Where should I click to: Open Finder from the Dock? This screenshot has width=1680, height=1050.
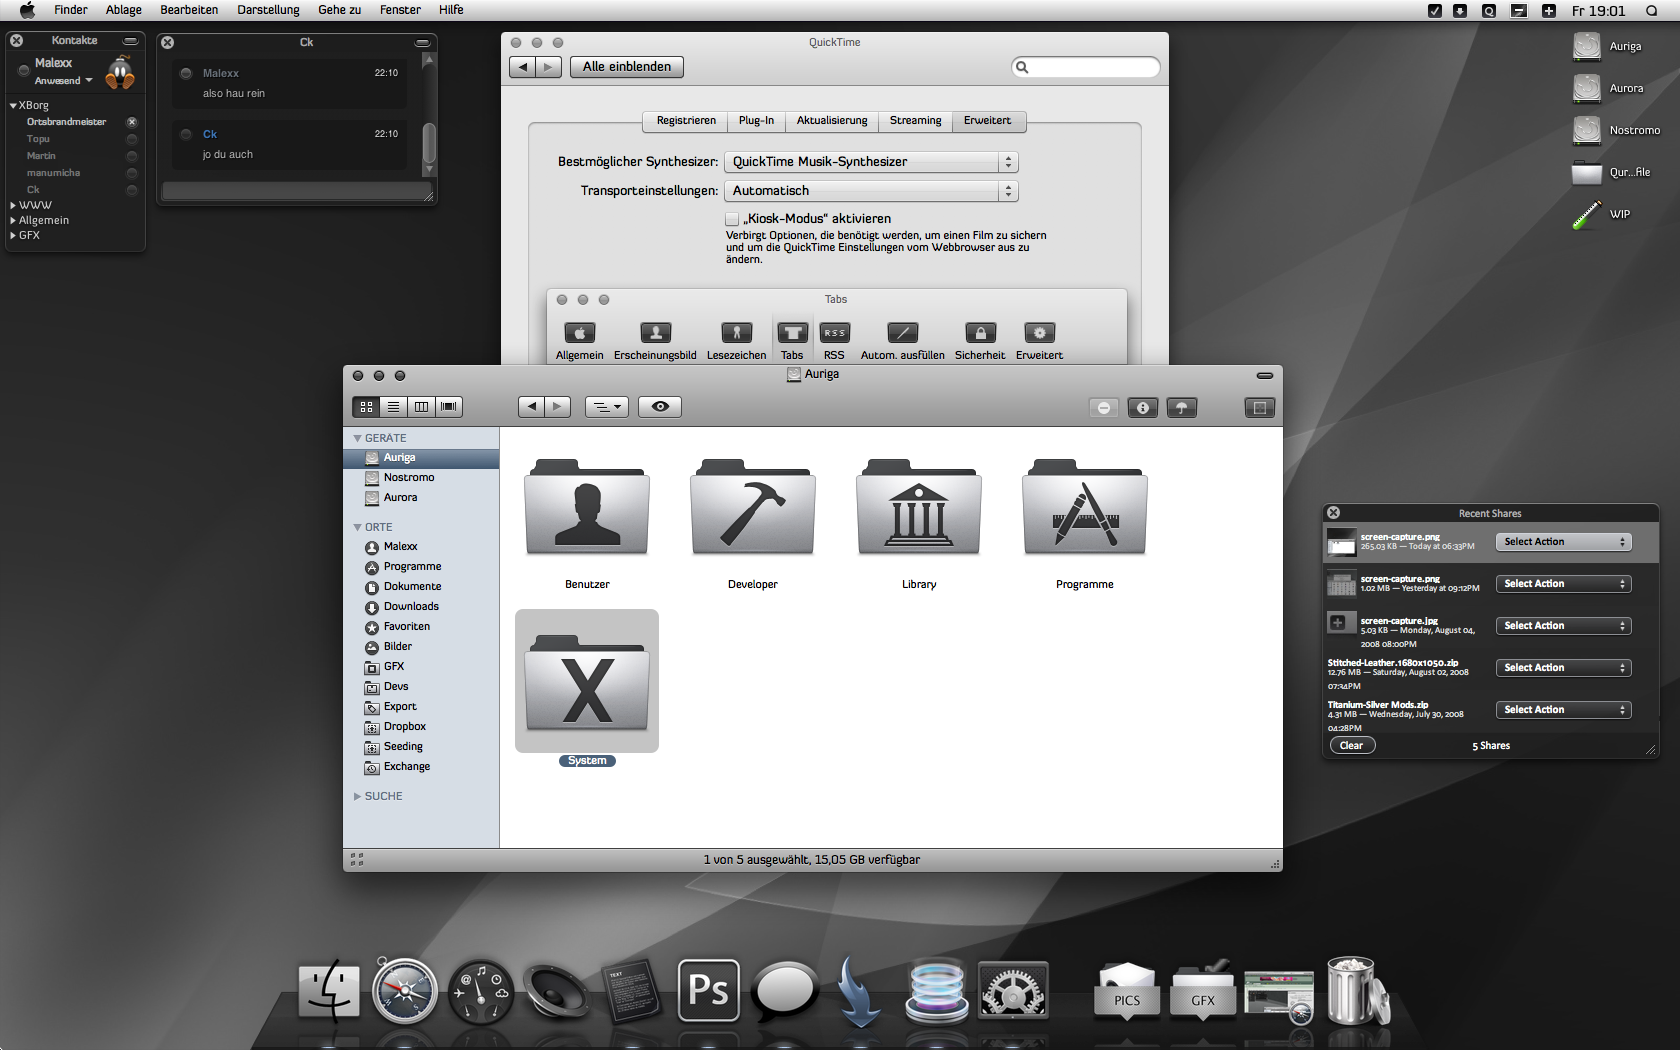[x=329, y=990]
